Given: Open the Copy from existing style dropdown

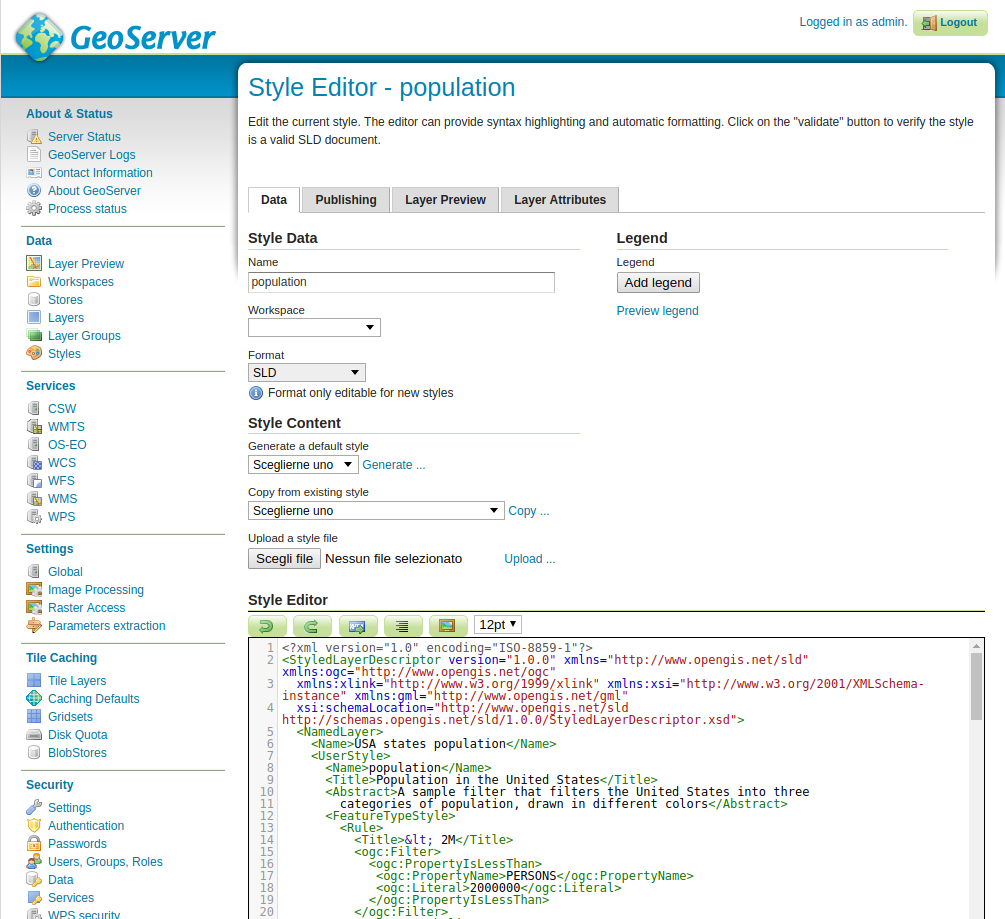Looking at the screenshot, I should [x=376, y=511].
